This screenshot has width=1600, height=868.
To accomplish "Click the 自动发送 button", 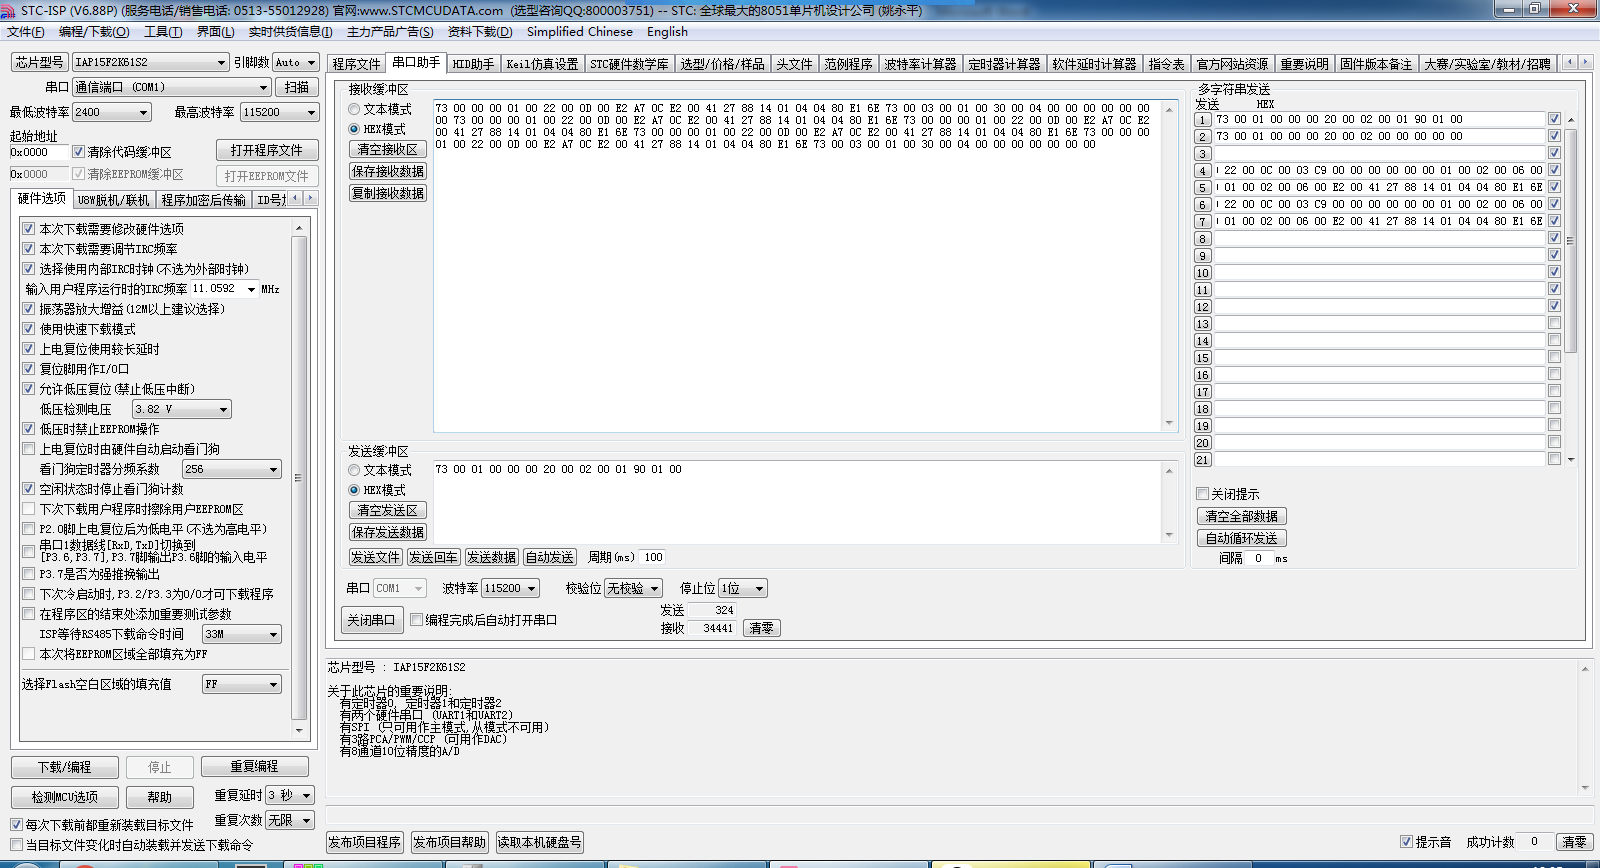I will click(x=550, y=557).
